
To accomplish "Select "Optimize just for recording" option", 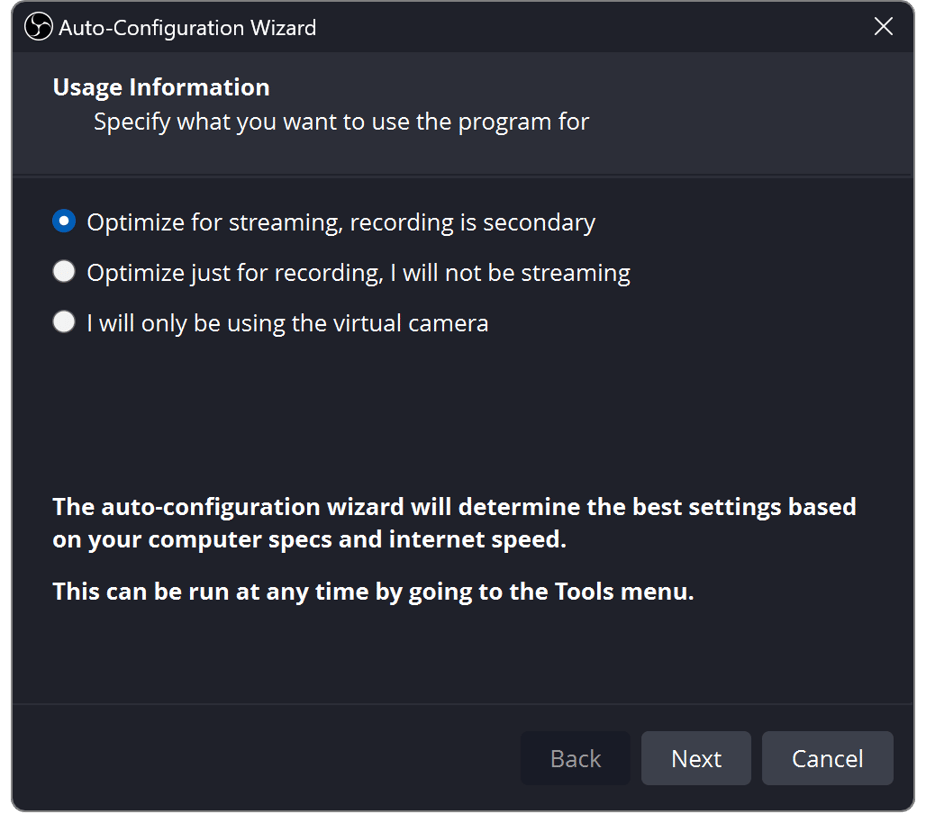I will pos(358,272).
